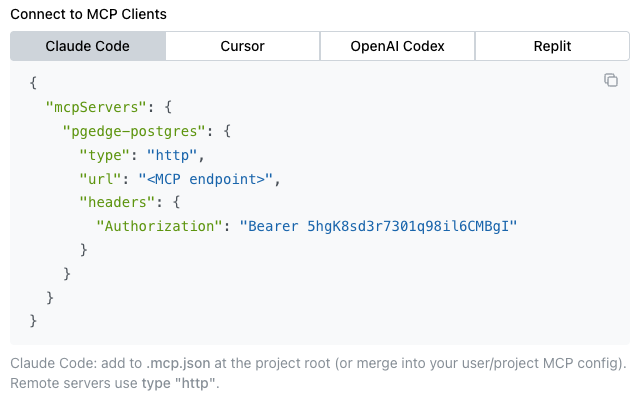This screenshot has height=405, width=639.
Task: Show the Replit configuration tab
Action: 552,46
